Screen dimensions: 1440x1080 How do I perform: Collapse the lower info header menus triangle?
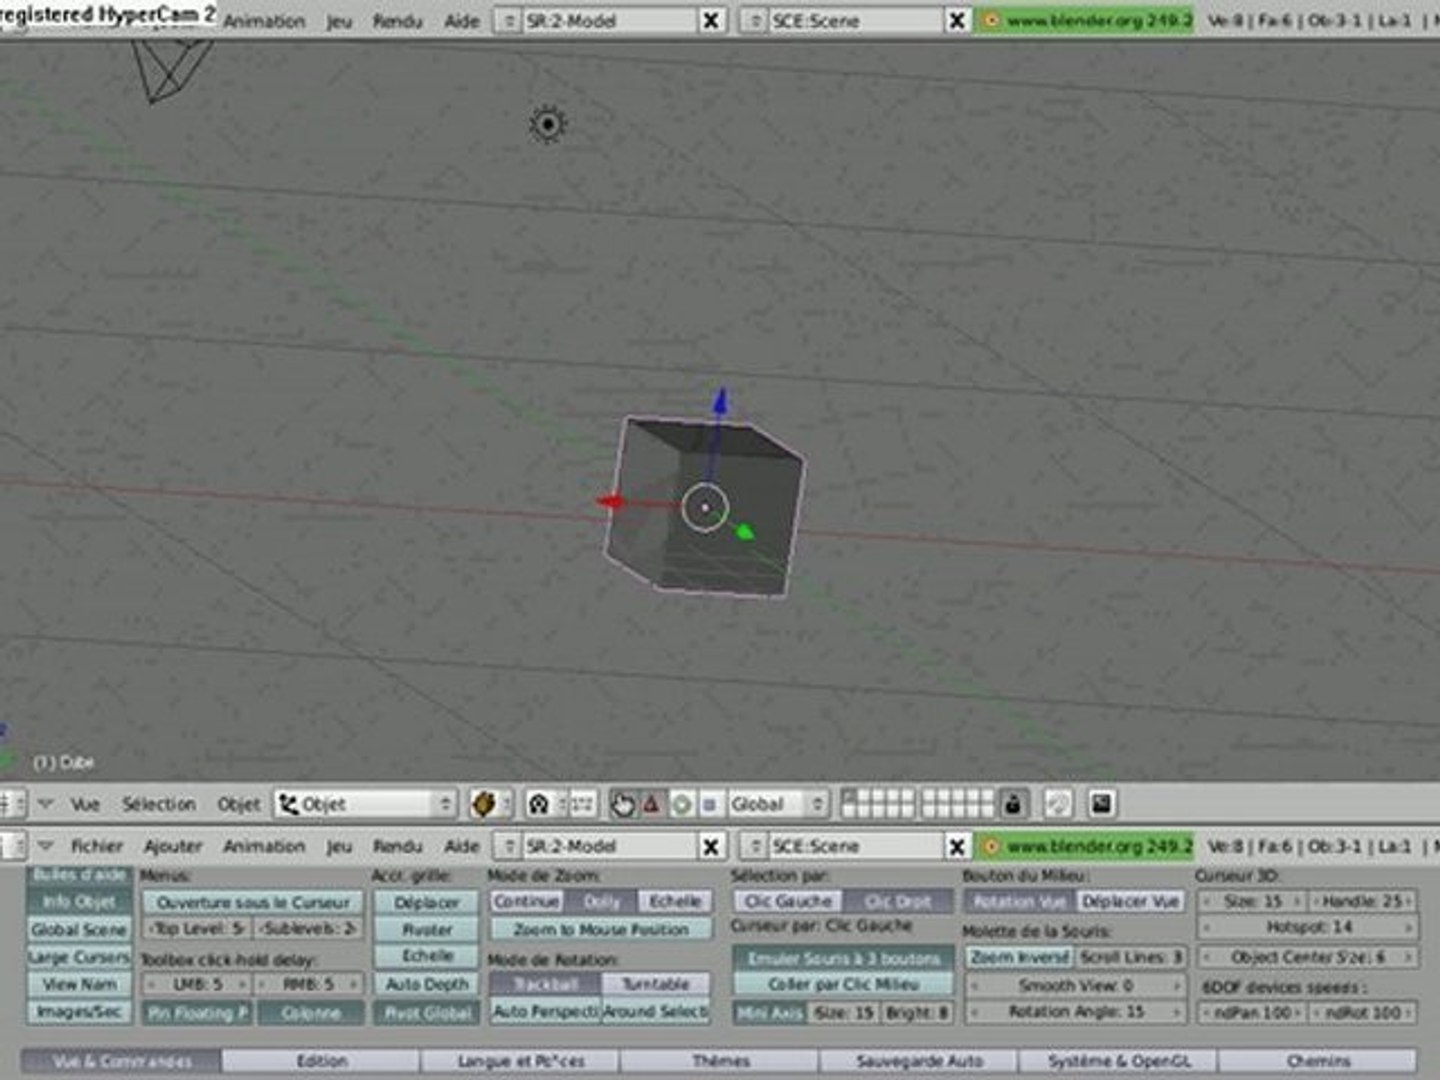46,846
